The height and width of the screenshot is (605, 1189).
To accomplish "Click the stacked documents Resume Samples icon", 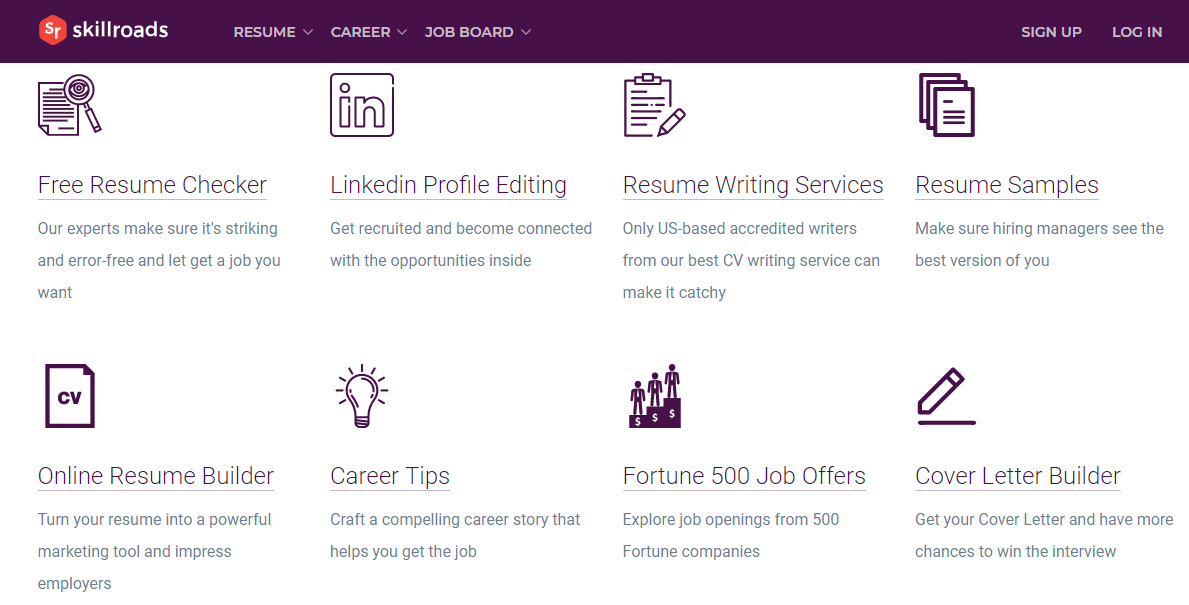I will (x=946, y=105).
